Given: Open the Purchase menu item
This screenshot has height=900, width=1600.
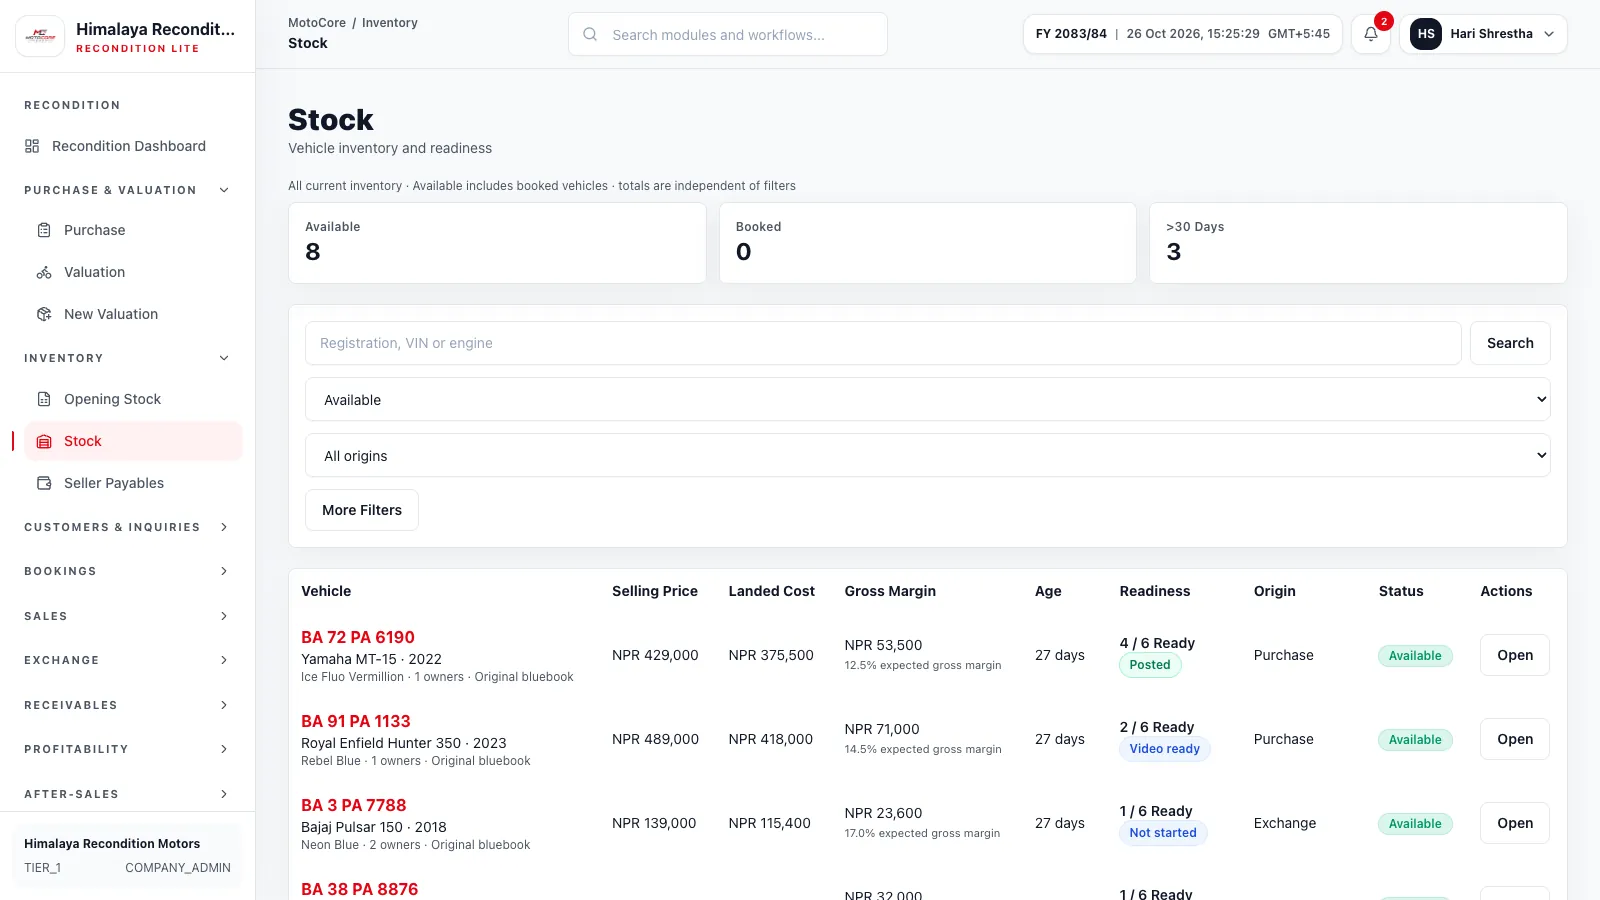Looking at the screenshot, I should (133, 230).
